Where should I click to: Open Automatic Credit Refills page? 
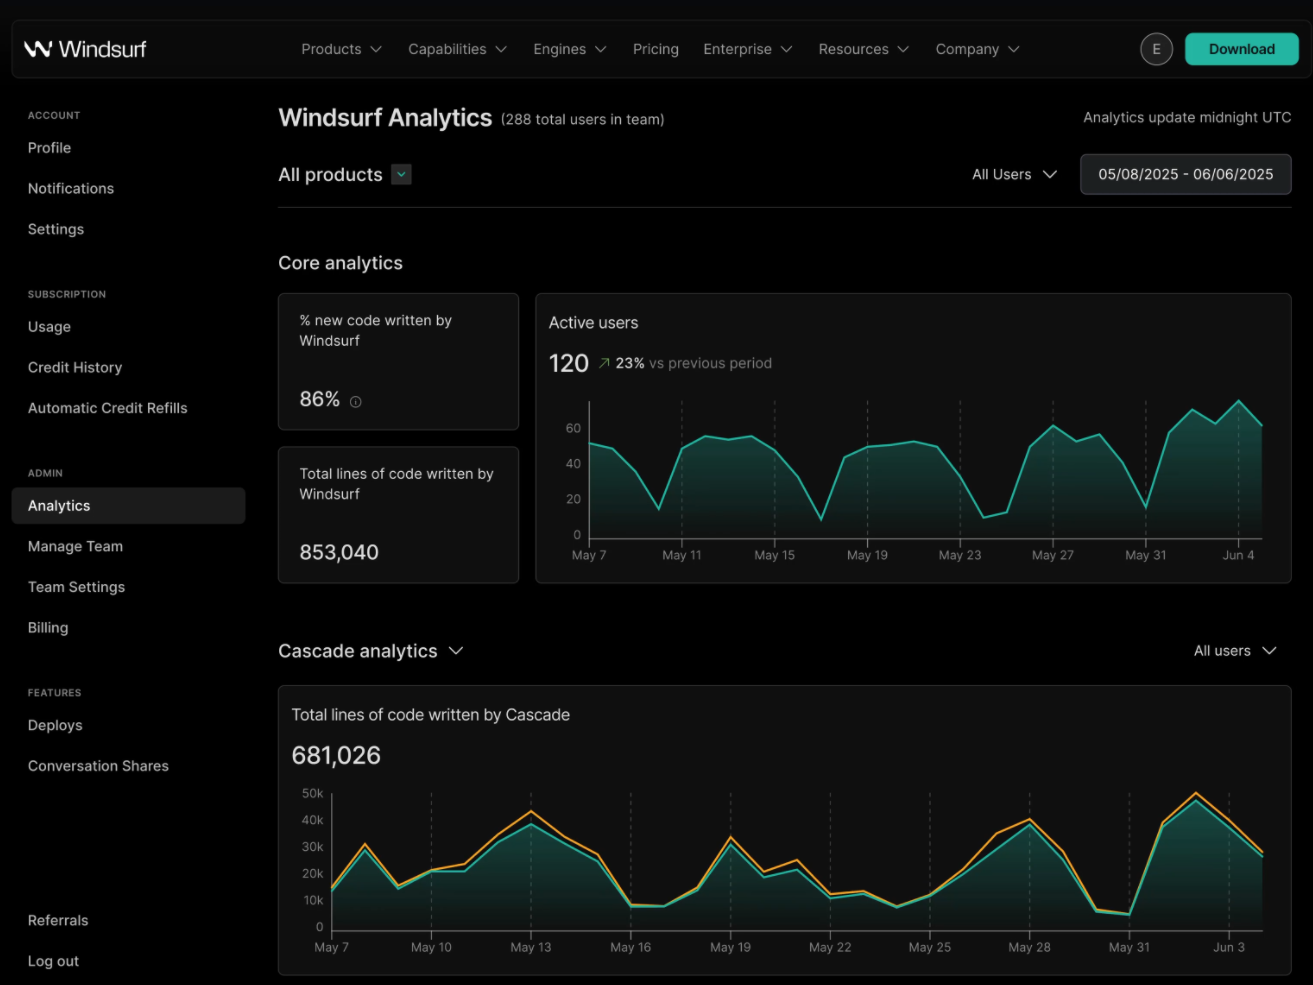108,408
